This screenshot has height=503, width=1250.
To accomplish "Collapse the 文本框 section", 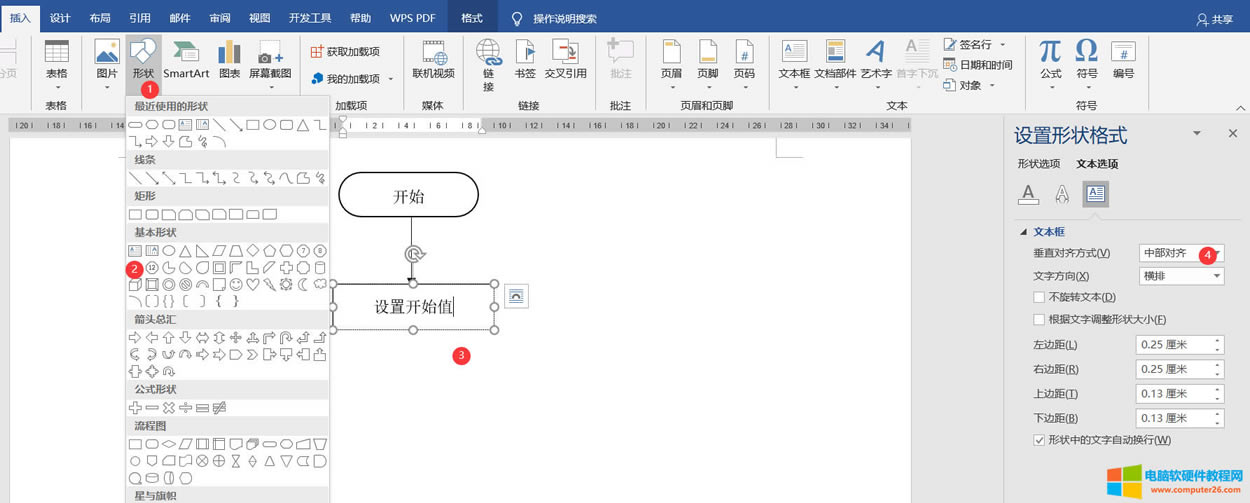I will tap(1023, 232).
